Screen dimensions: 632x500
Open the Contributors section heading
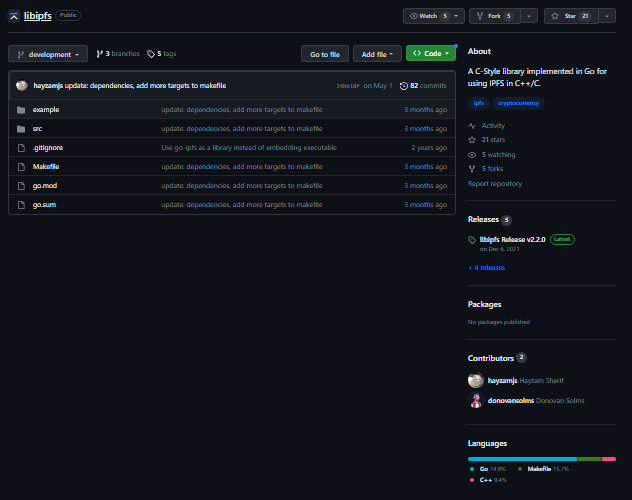tap(491, 358)
